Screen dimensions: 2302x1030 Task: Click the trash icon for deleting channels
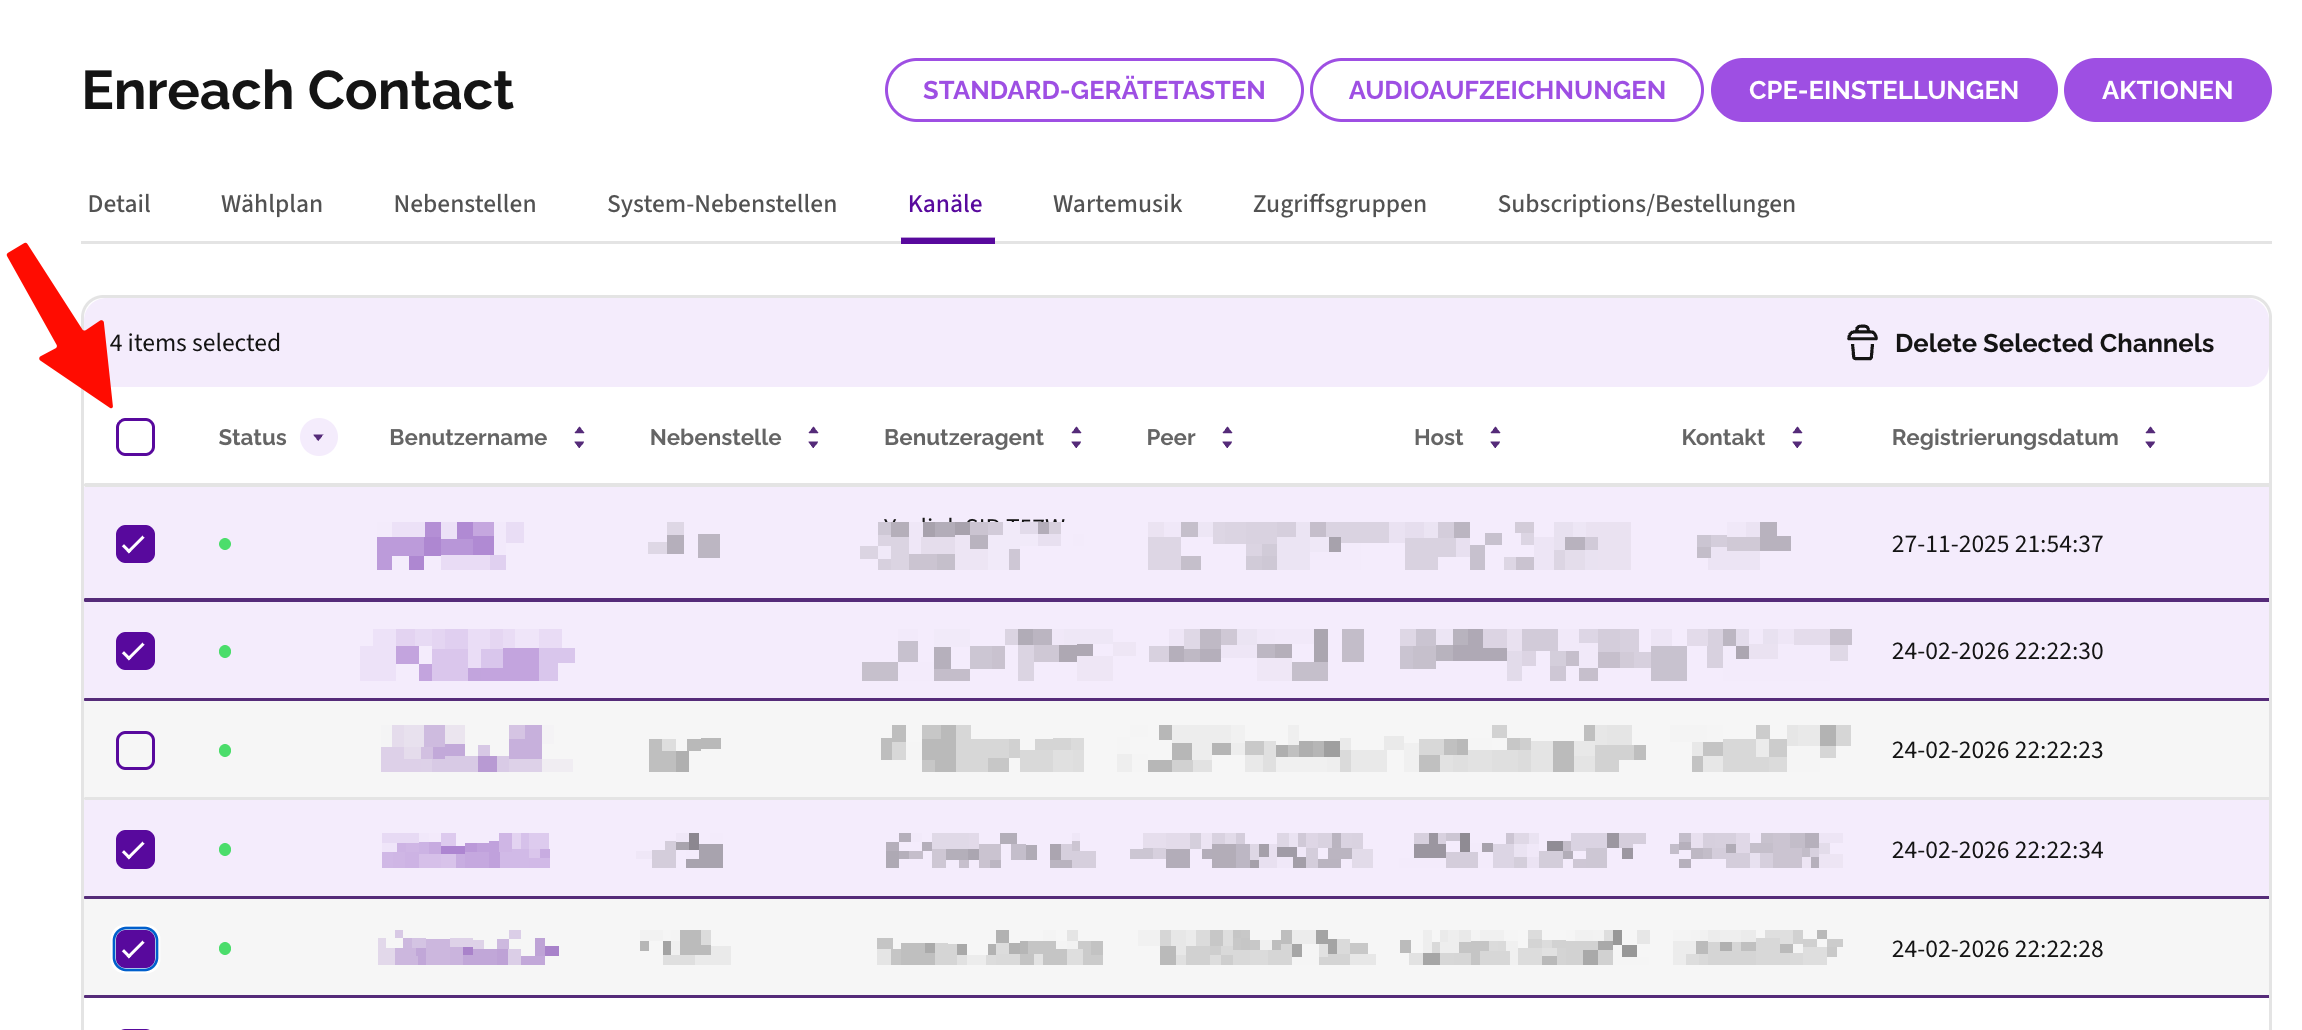coord(1861,343)
